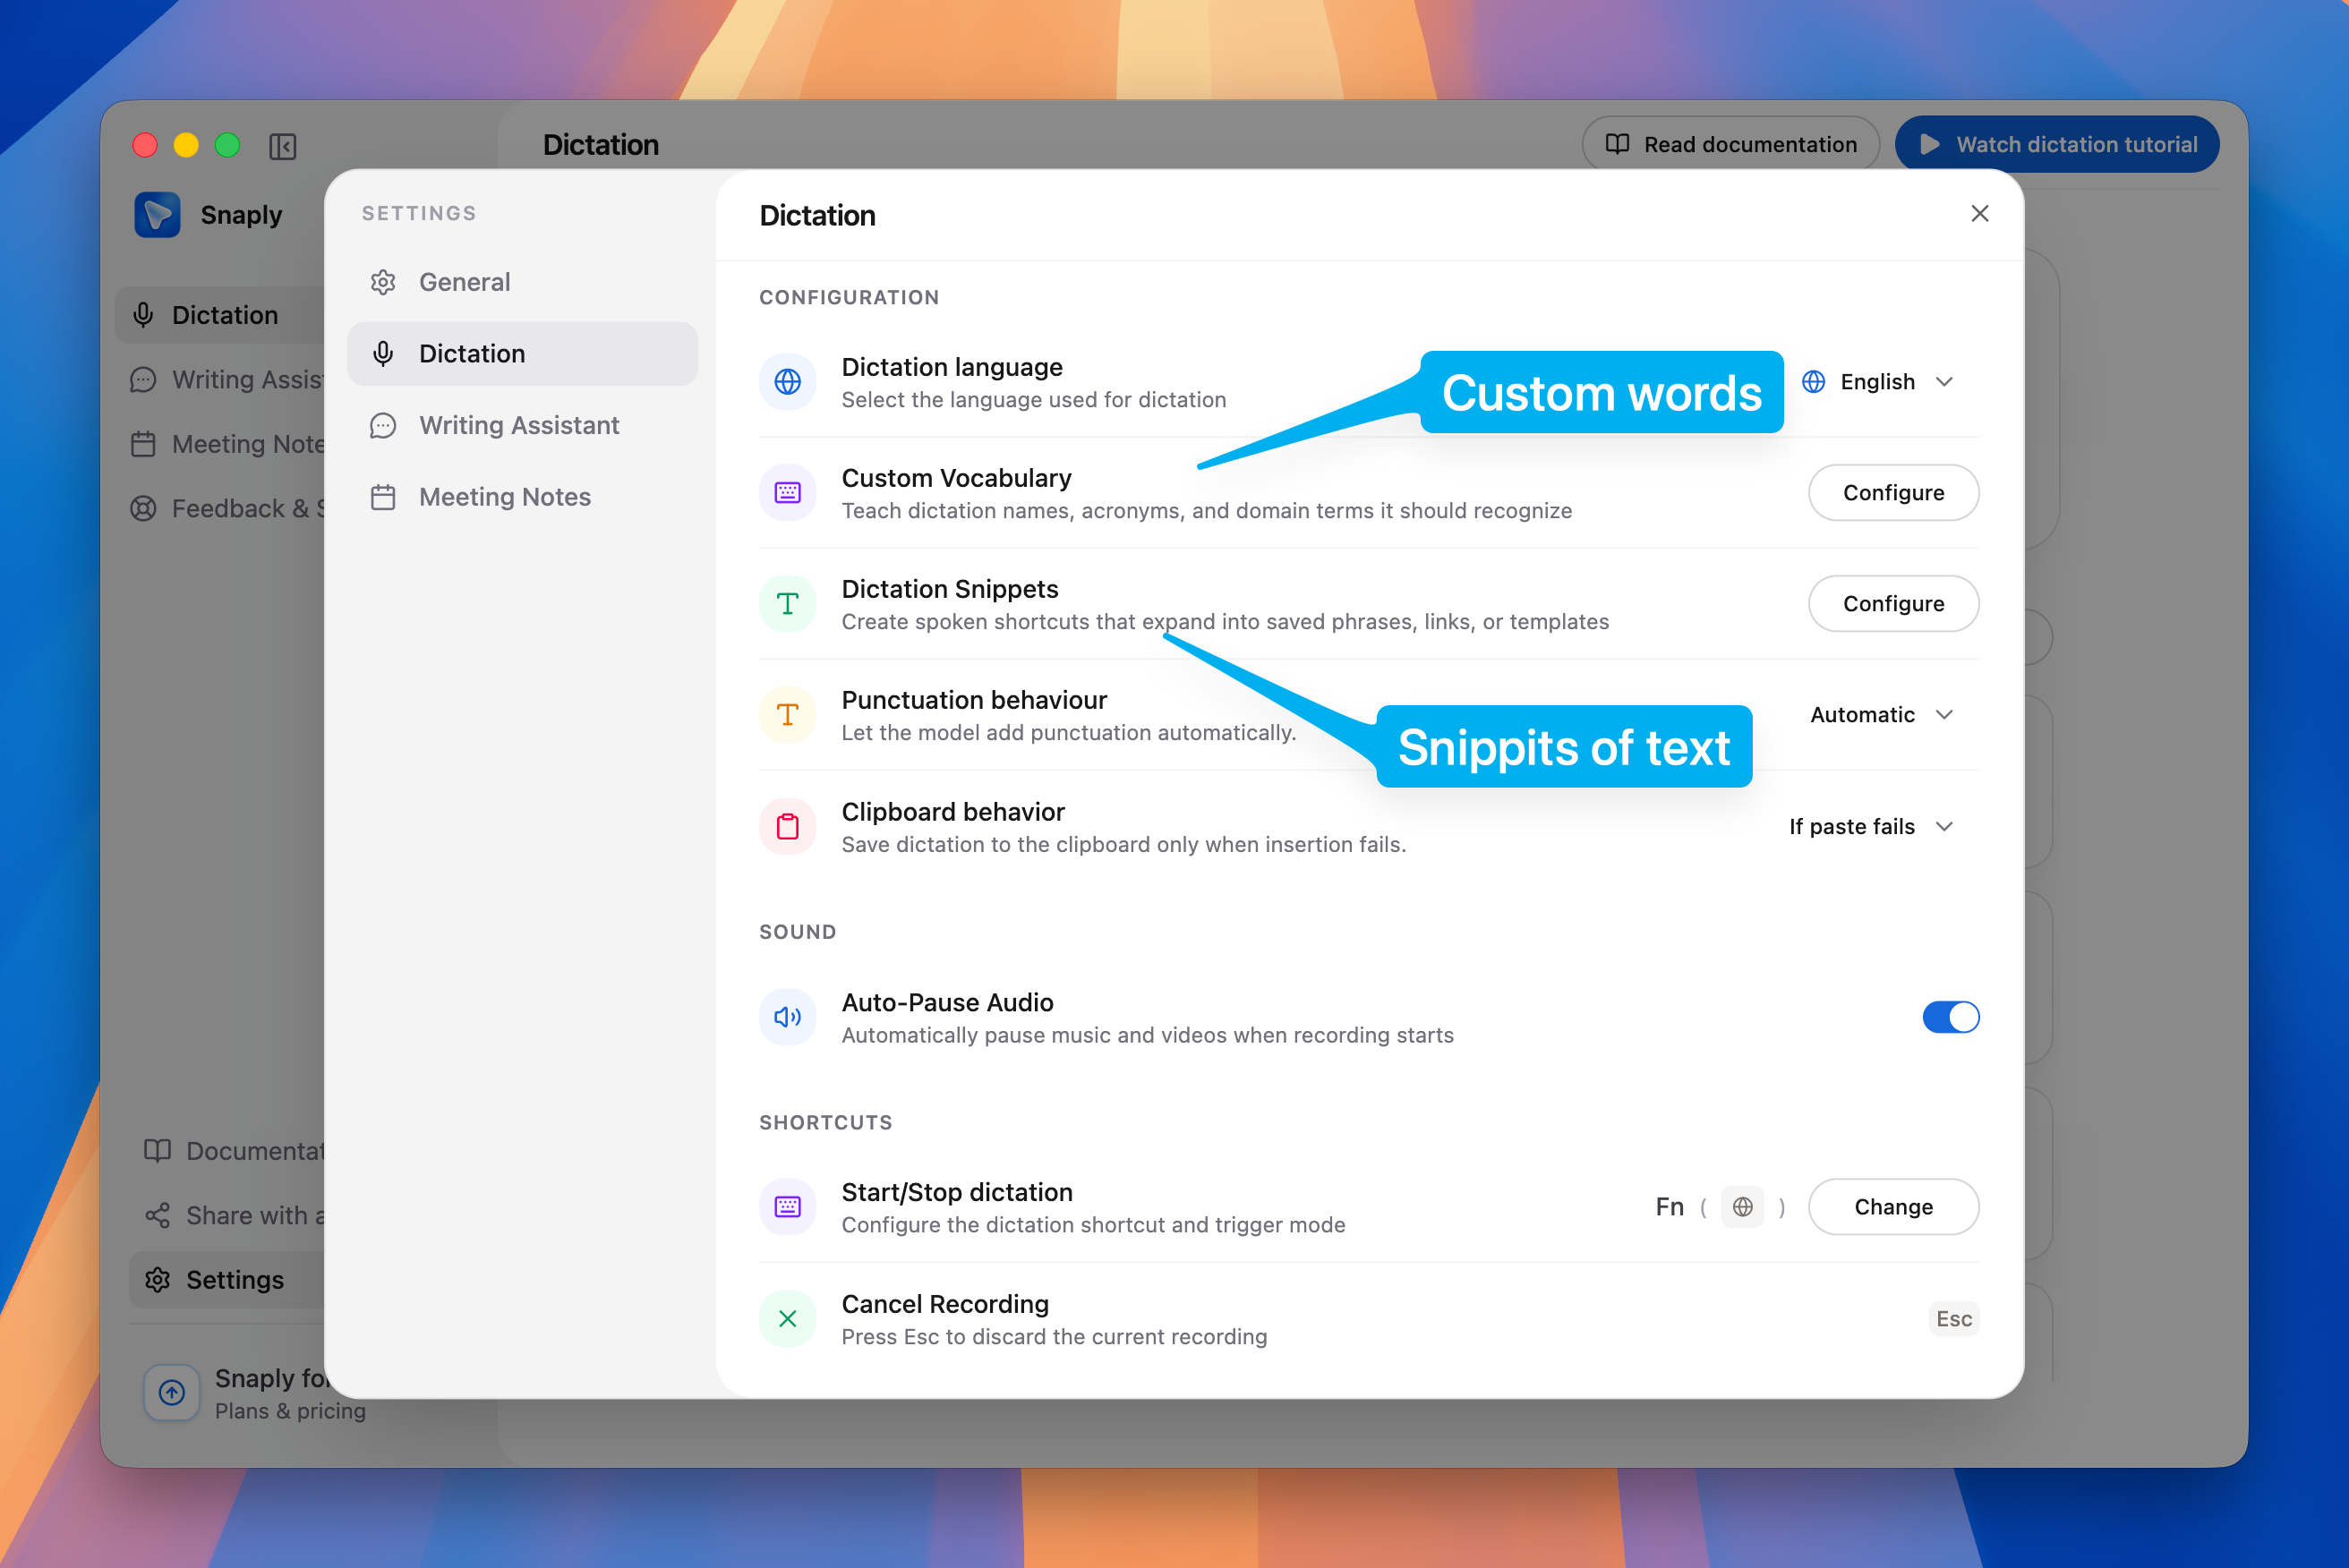Screen dimensions: 2349x1568
Task: Open the If paste fails clipboard dropdown
Action: (1872, 827)
